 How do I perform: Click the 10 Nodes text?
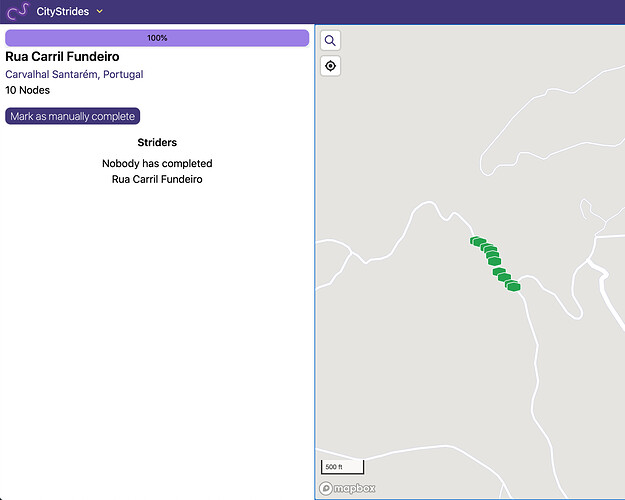point(28,90)
